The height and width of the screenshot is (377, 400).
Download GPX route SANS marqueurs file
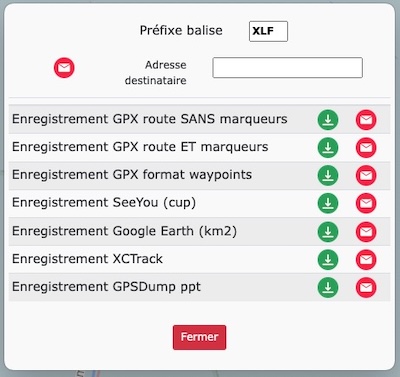pyautogui.click(x=328, y=120)
